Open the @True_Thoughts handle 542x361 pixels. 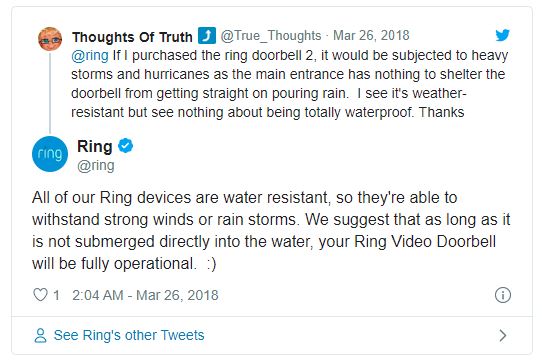271,36
